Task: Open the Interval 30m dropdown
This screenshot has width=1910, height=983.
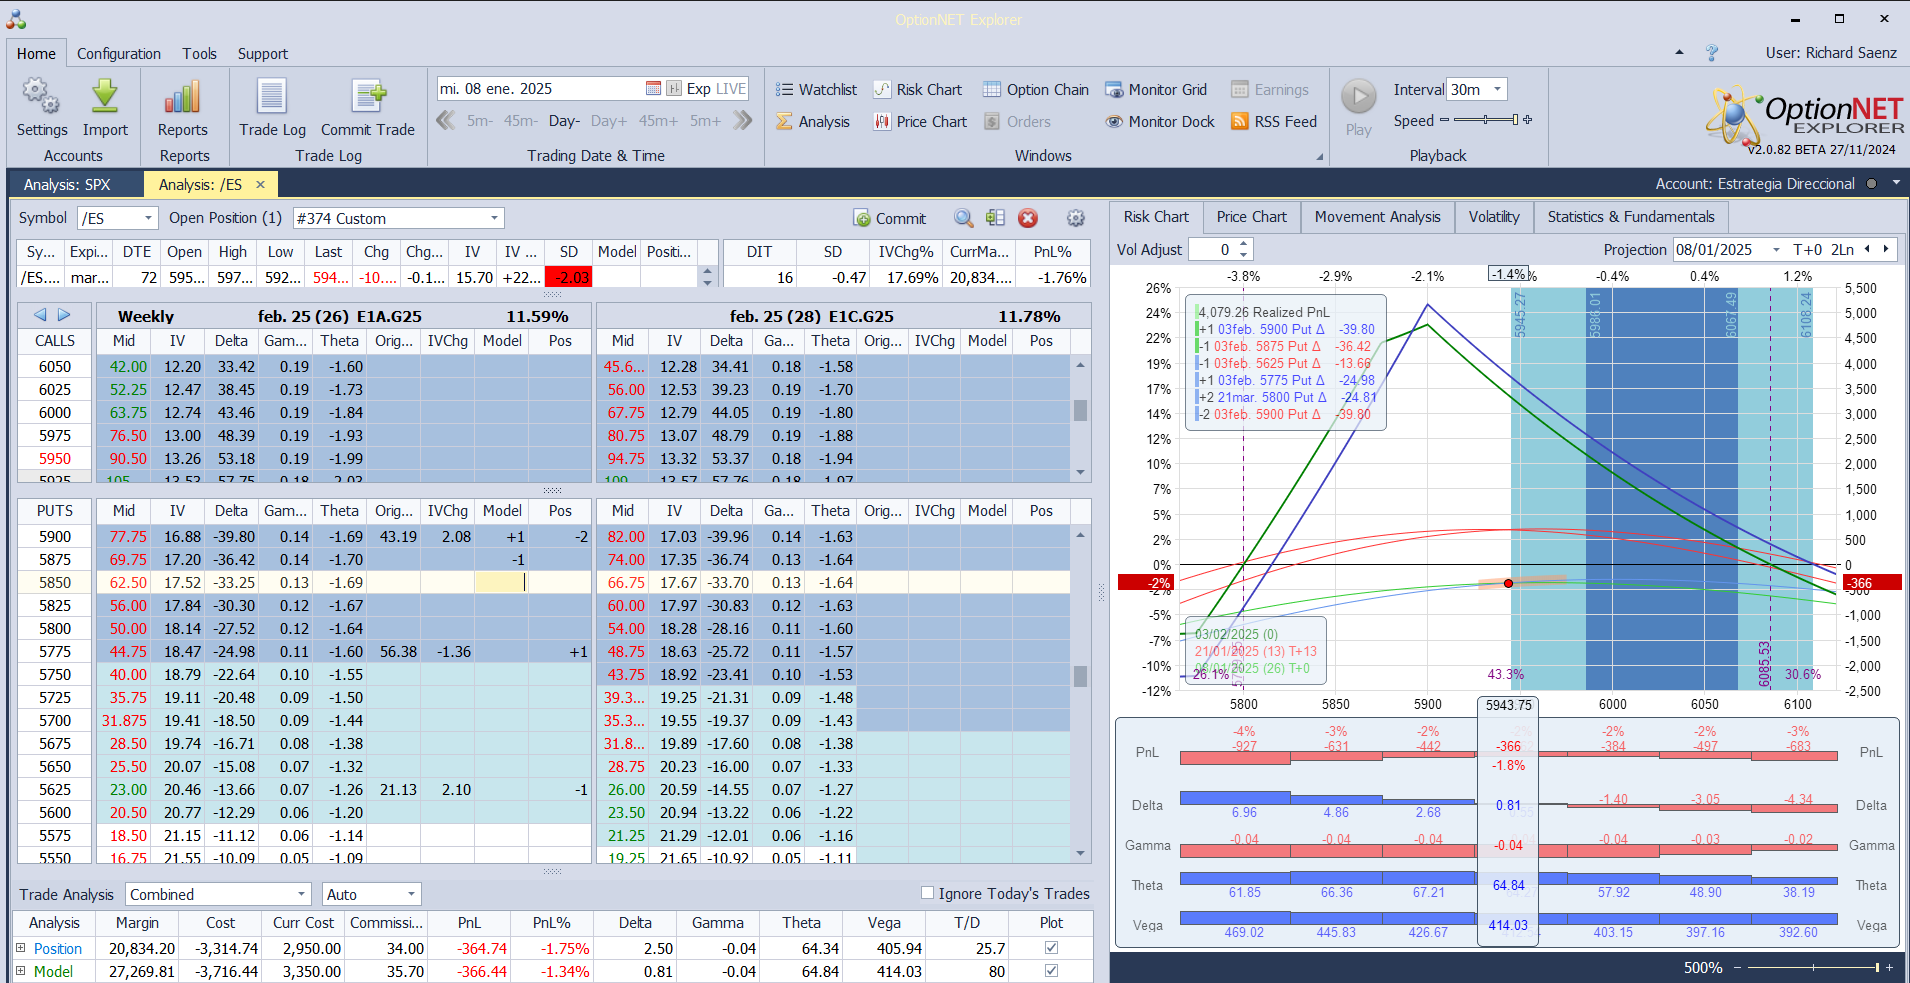Action: point(1497,89)
